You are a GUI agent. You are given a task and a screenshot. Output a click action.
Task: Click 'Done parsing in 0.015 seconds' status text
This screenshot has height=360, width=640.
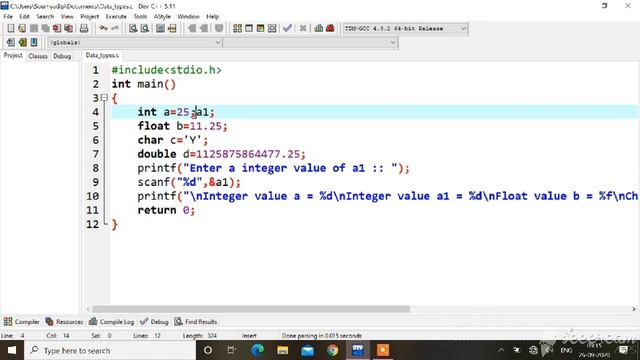322,336
